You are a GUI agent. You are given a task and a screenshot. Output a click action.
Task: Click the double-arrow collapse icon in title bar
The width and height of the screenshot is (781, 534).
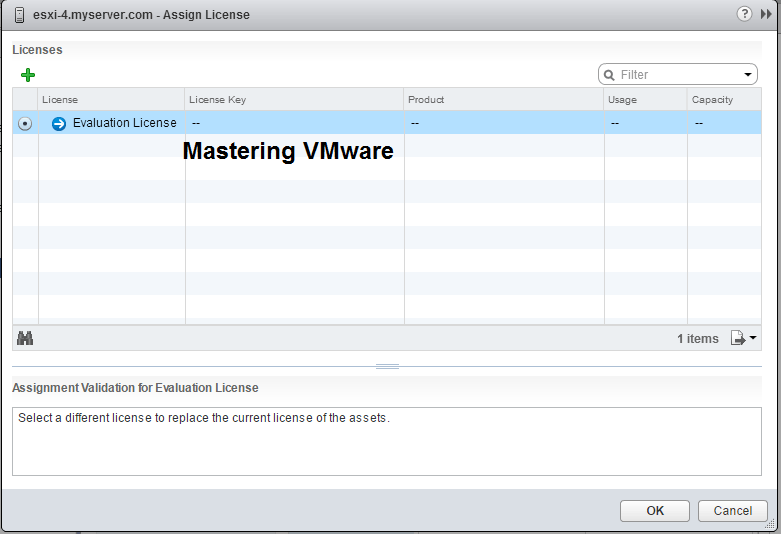tap(766, 14)
